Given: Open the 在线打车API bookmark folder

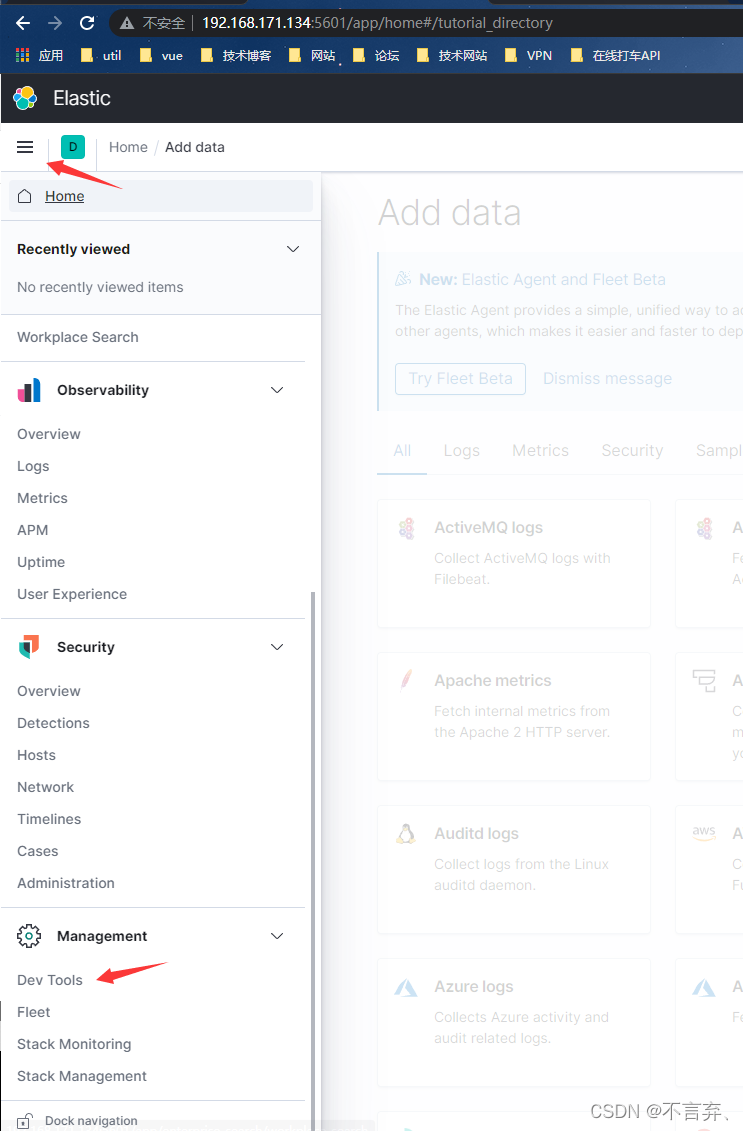Looking at the screenshot, I should click(x=615, y=56).
